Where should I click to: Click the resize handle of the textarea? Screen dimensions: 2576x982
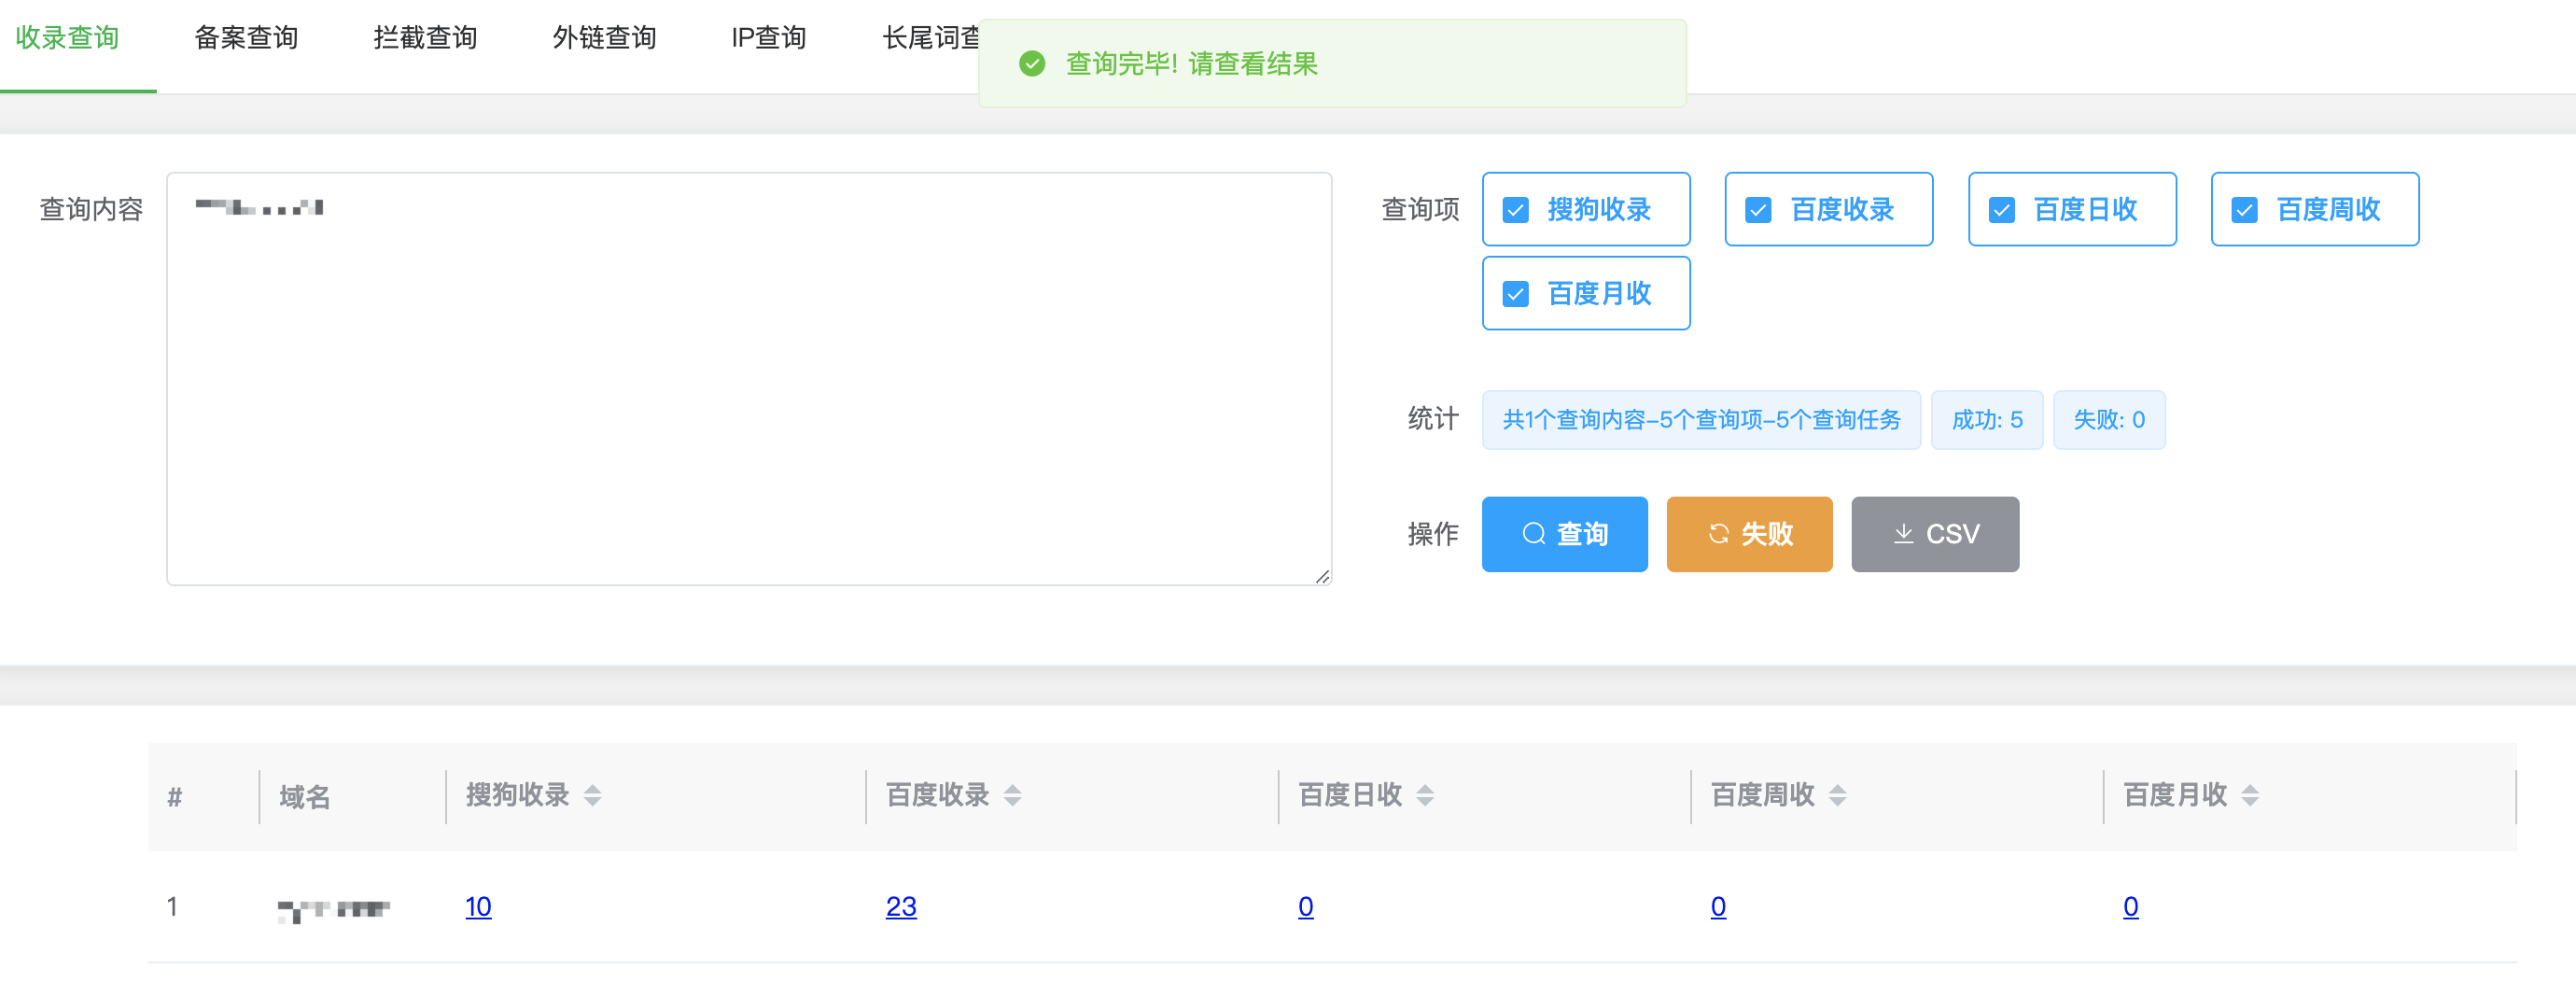[x=1322, y=576]
